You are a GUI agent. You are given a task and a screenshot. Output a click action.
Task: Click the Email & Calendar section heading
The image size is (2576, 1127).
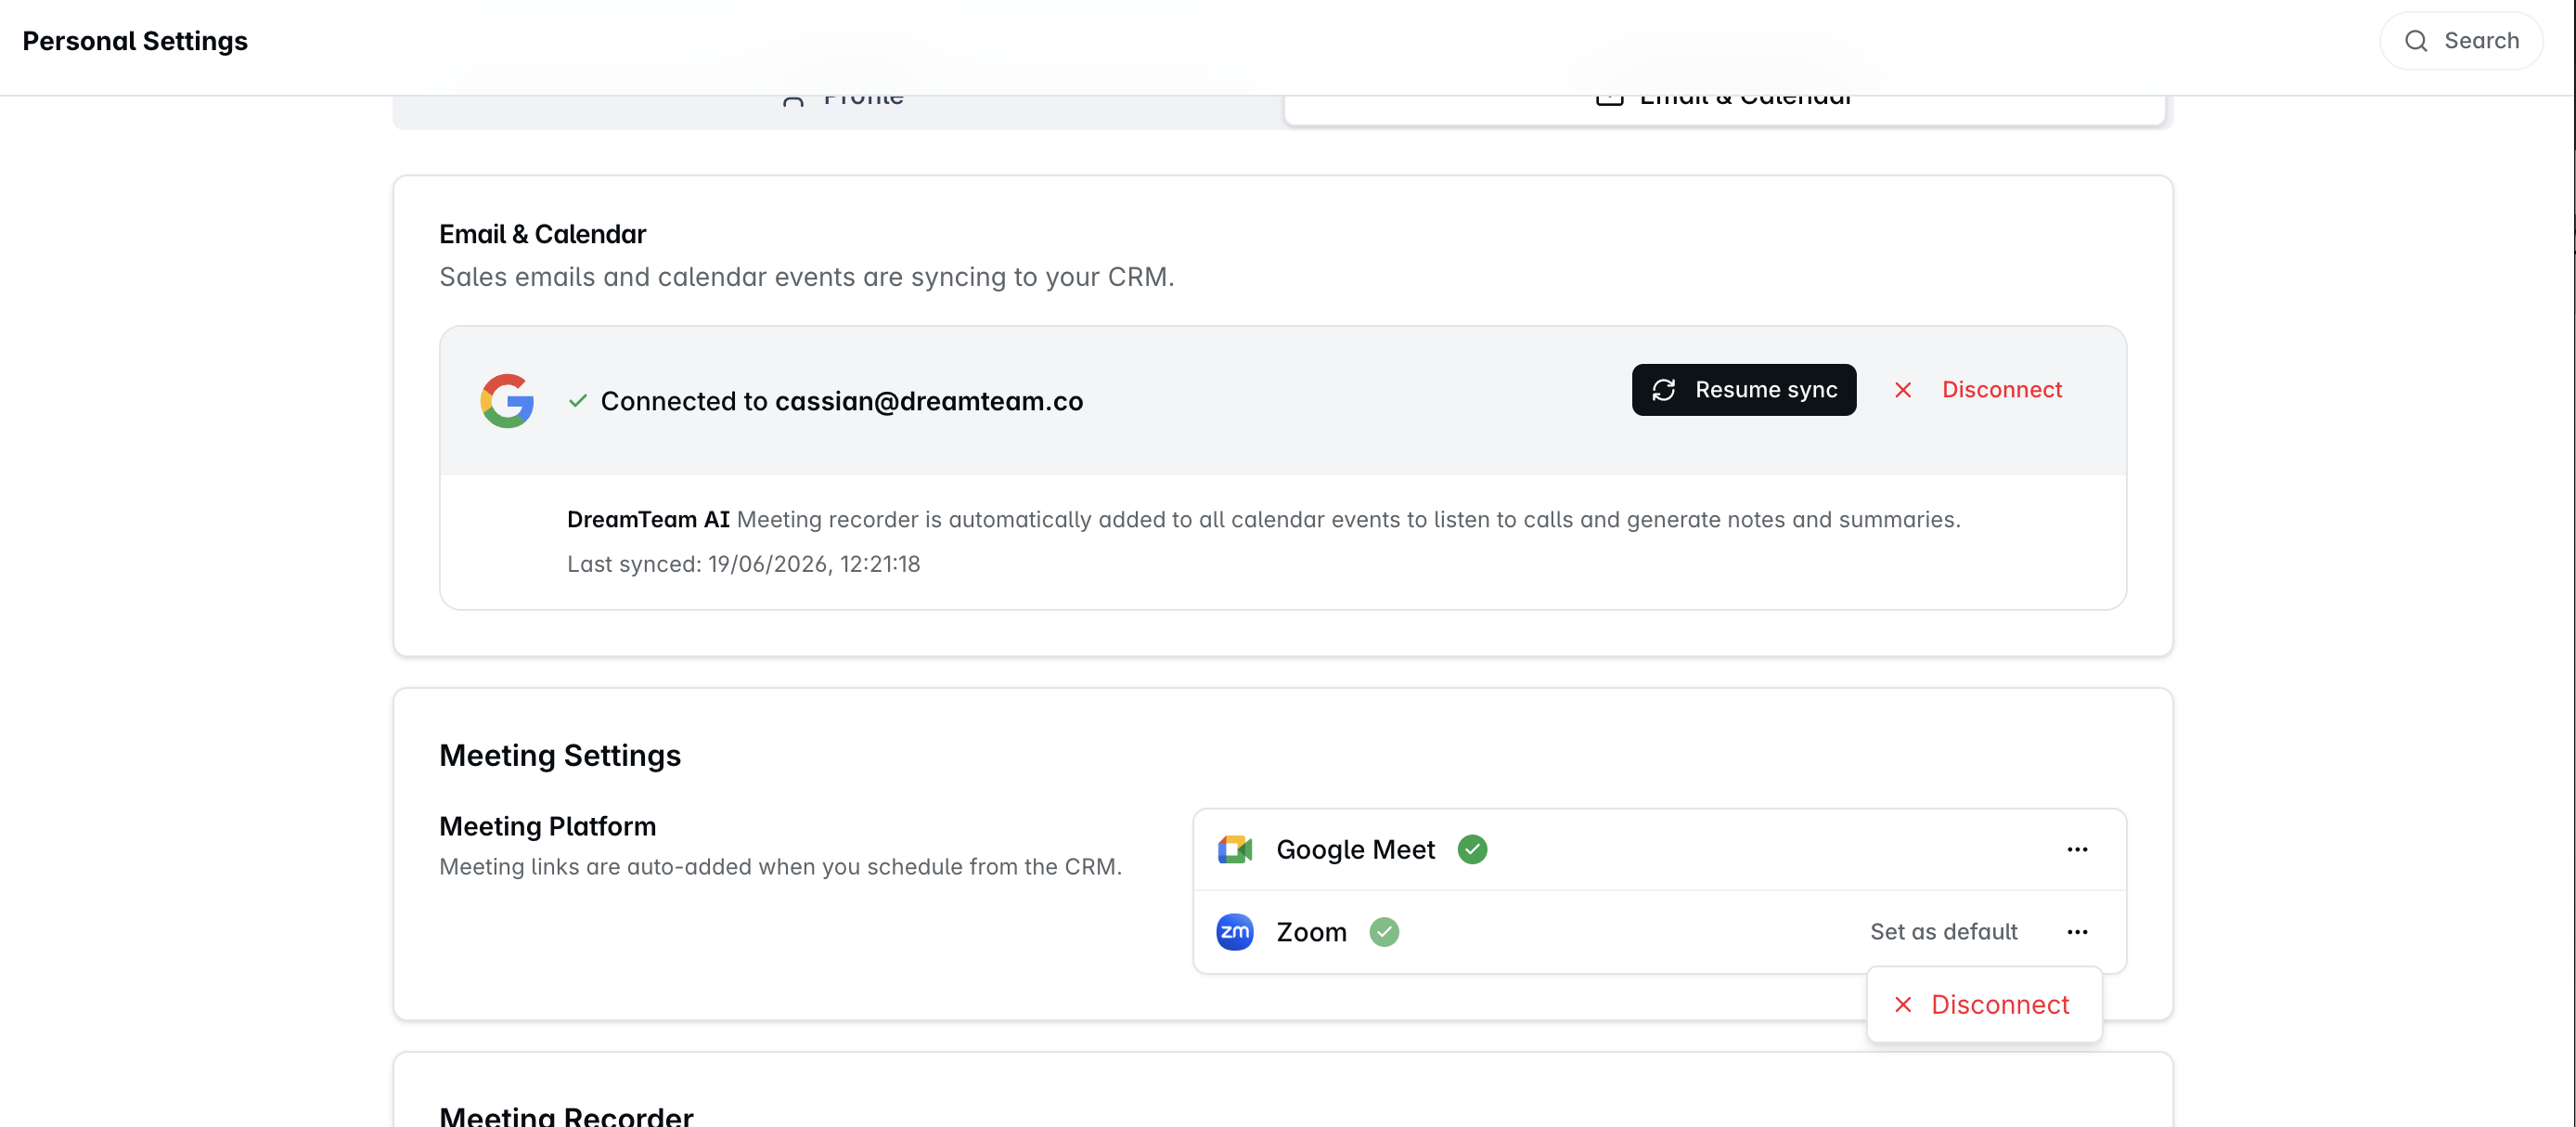tap(542, 234)
